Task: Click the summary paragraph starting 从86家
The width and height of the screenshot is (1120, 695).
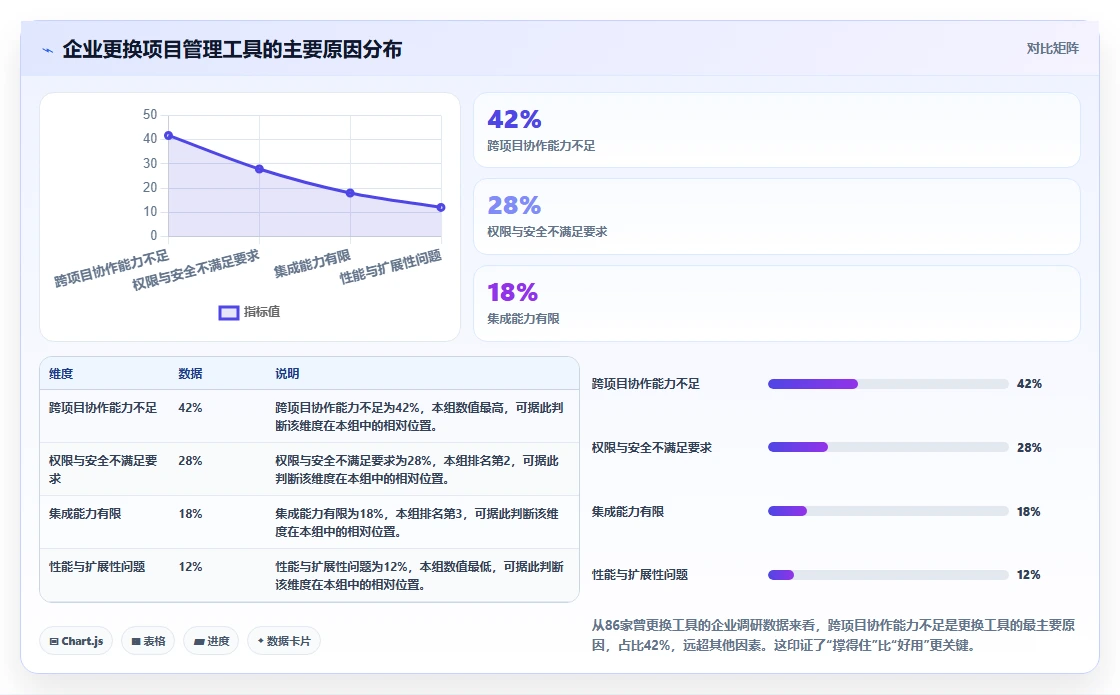Action: (x=833, y=635)
